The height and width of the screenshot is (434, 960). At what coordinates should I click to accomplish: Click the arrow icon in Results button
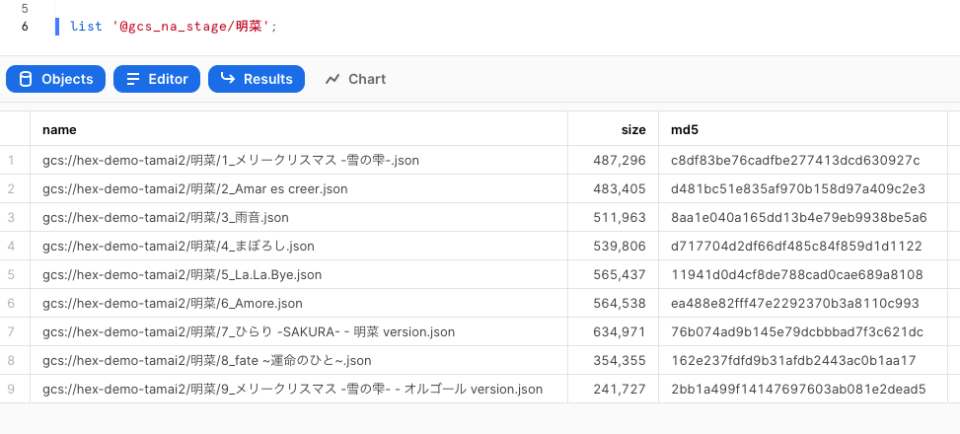click(x=228, y=78)
